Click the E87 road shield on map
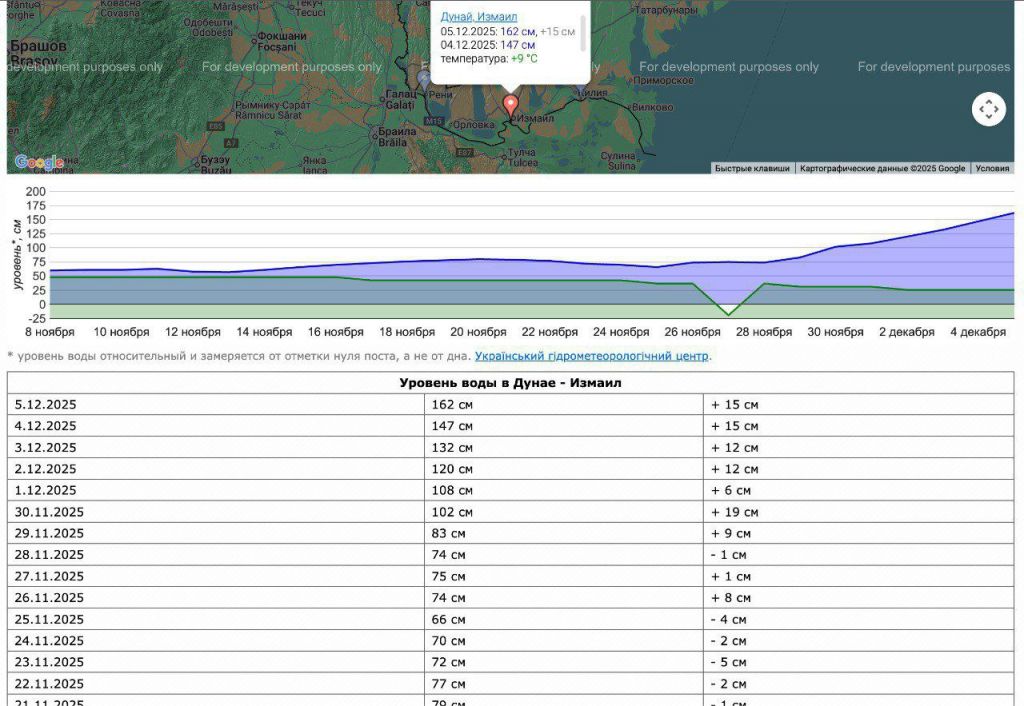This screenshot has height=706, width=1024. pos(465,153)
